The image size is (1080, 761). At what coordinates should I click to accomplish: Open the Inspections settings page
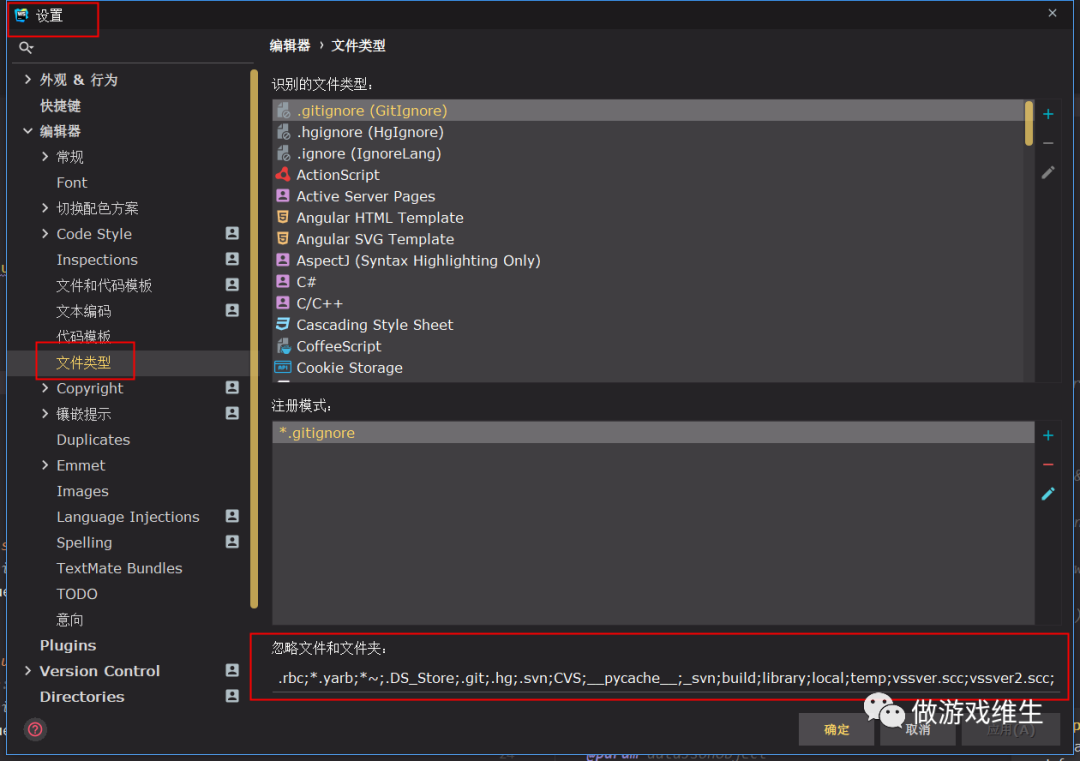click(x=97, y=260)
